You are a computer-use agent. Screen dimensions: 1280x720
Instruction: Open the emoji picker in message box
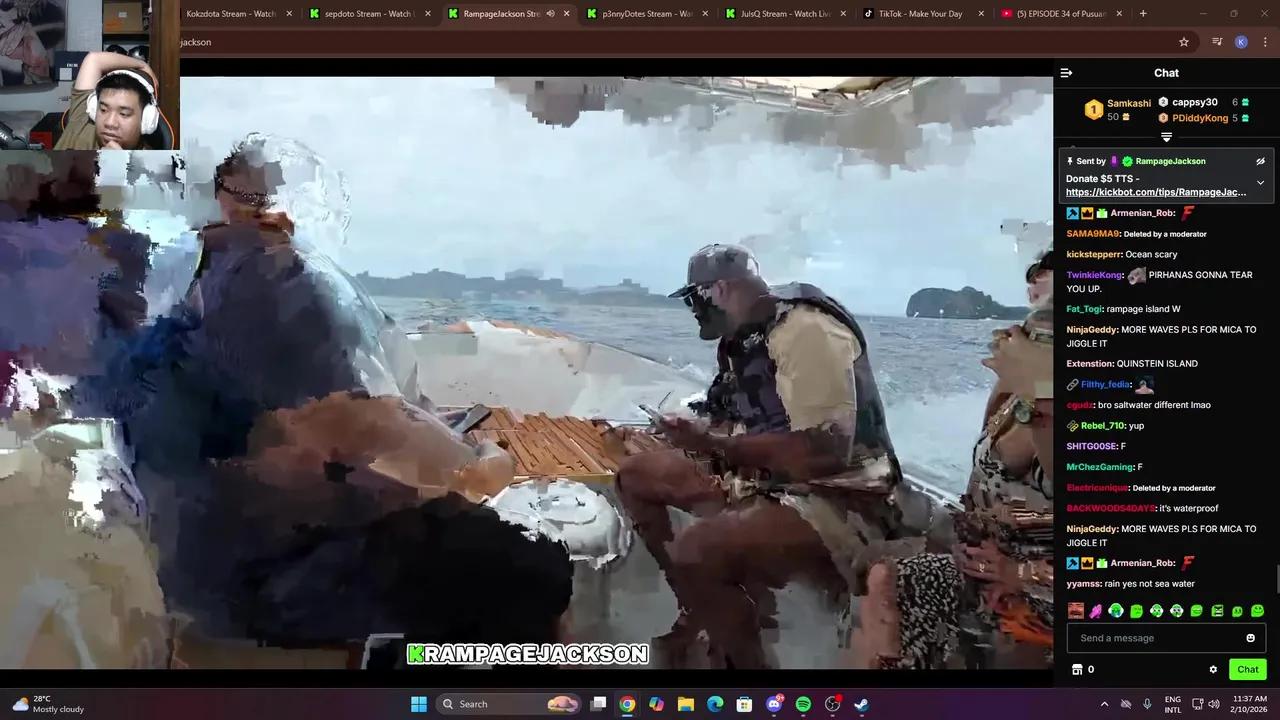(x=1250, y=638)
